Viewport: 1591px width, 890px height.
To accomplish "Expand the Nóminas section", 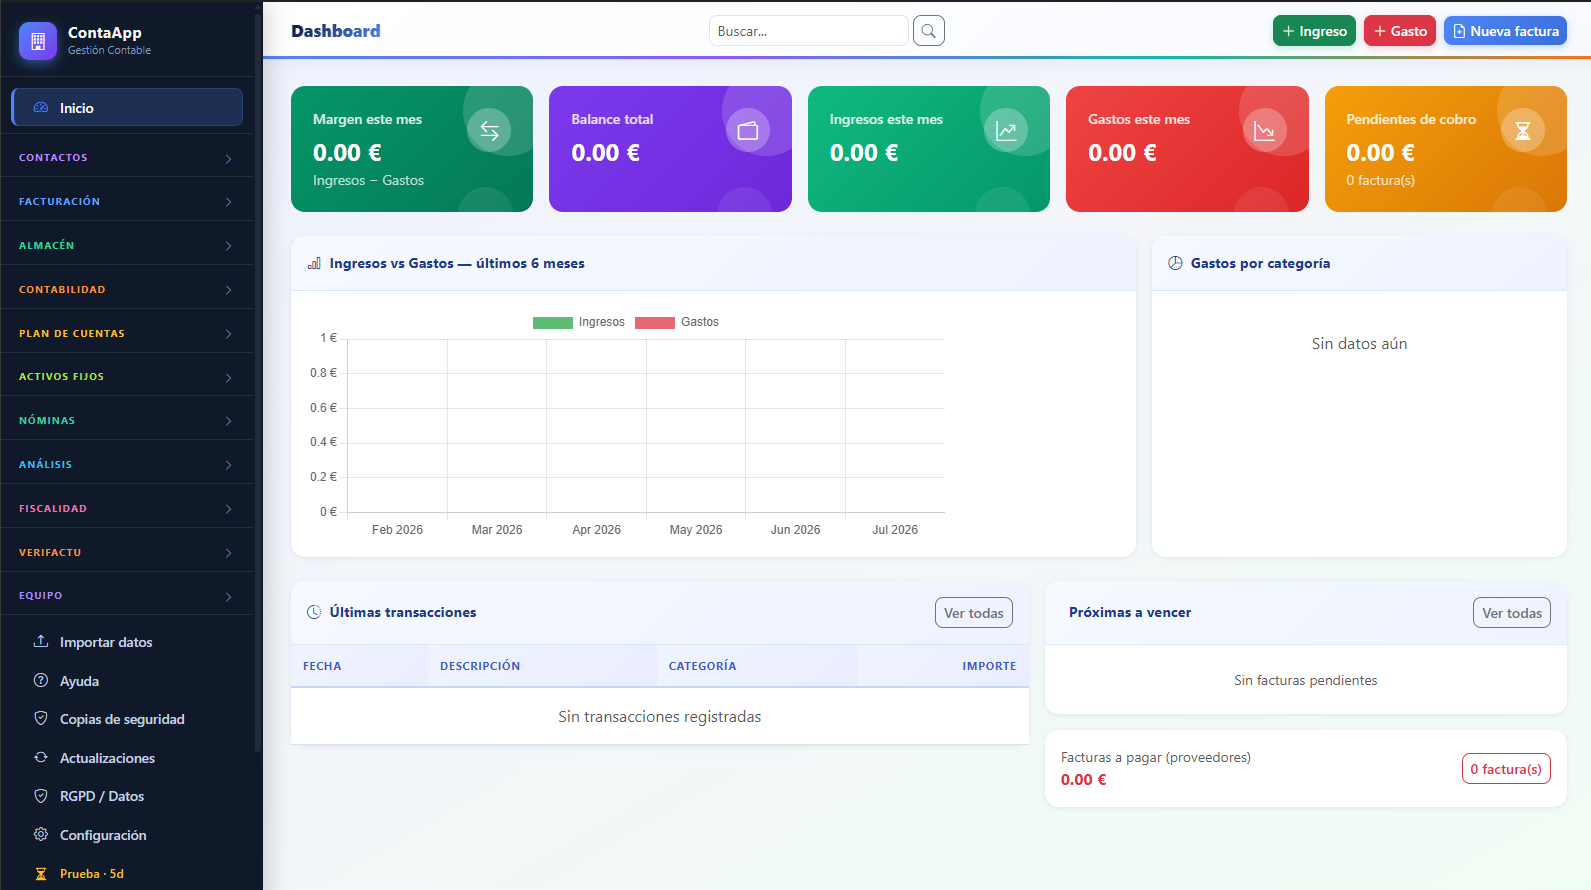I will pos(127,421).
